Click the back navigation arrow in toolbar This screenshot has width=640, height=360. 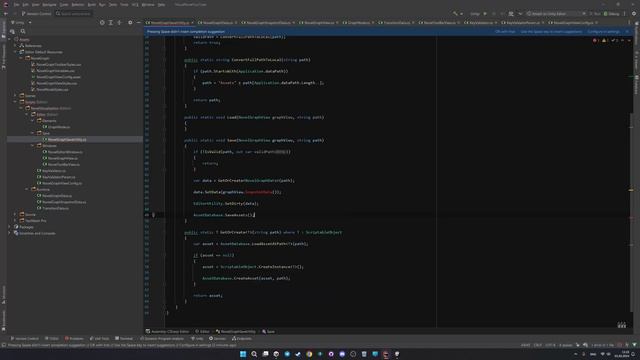point(6,13)
